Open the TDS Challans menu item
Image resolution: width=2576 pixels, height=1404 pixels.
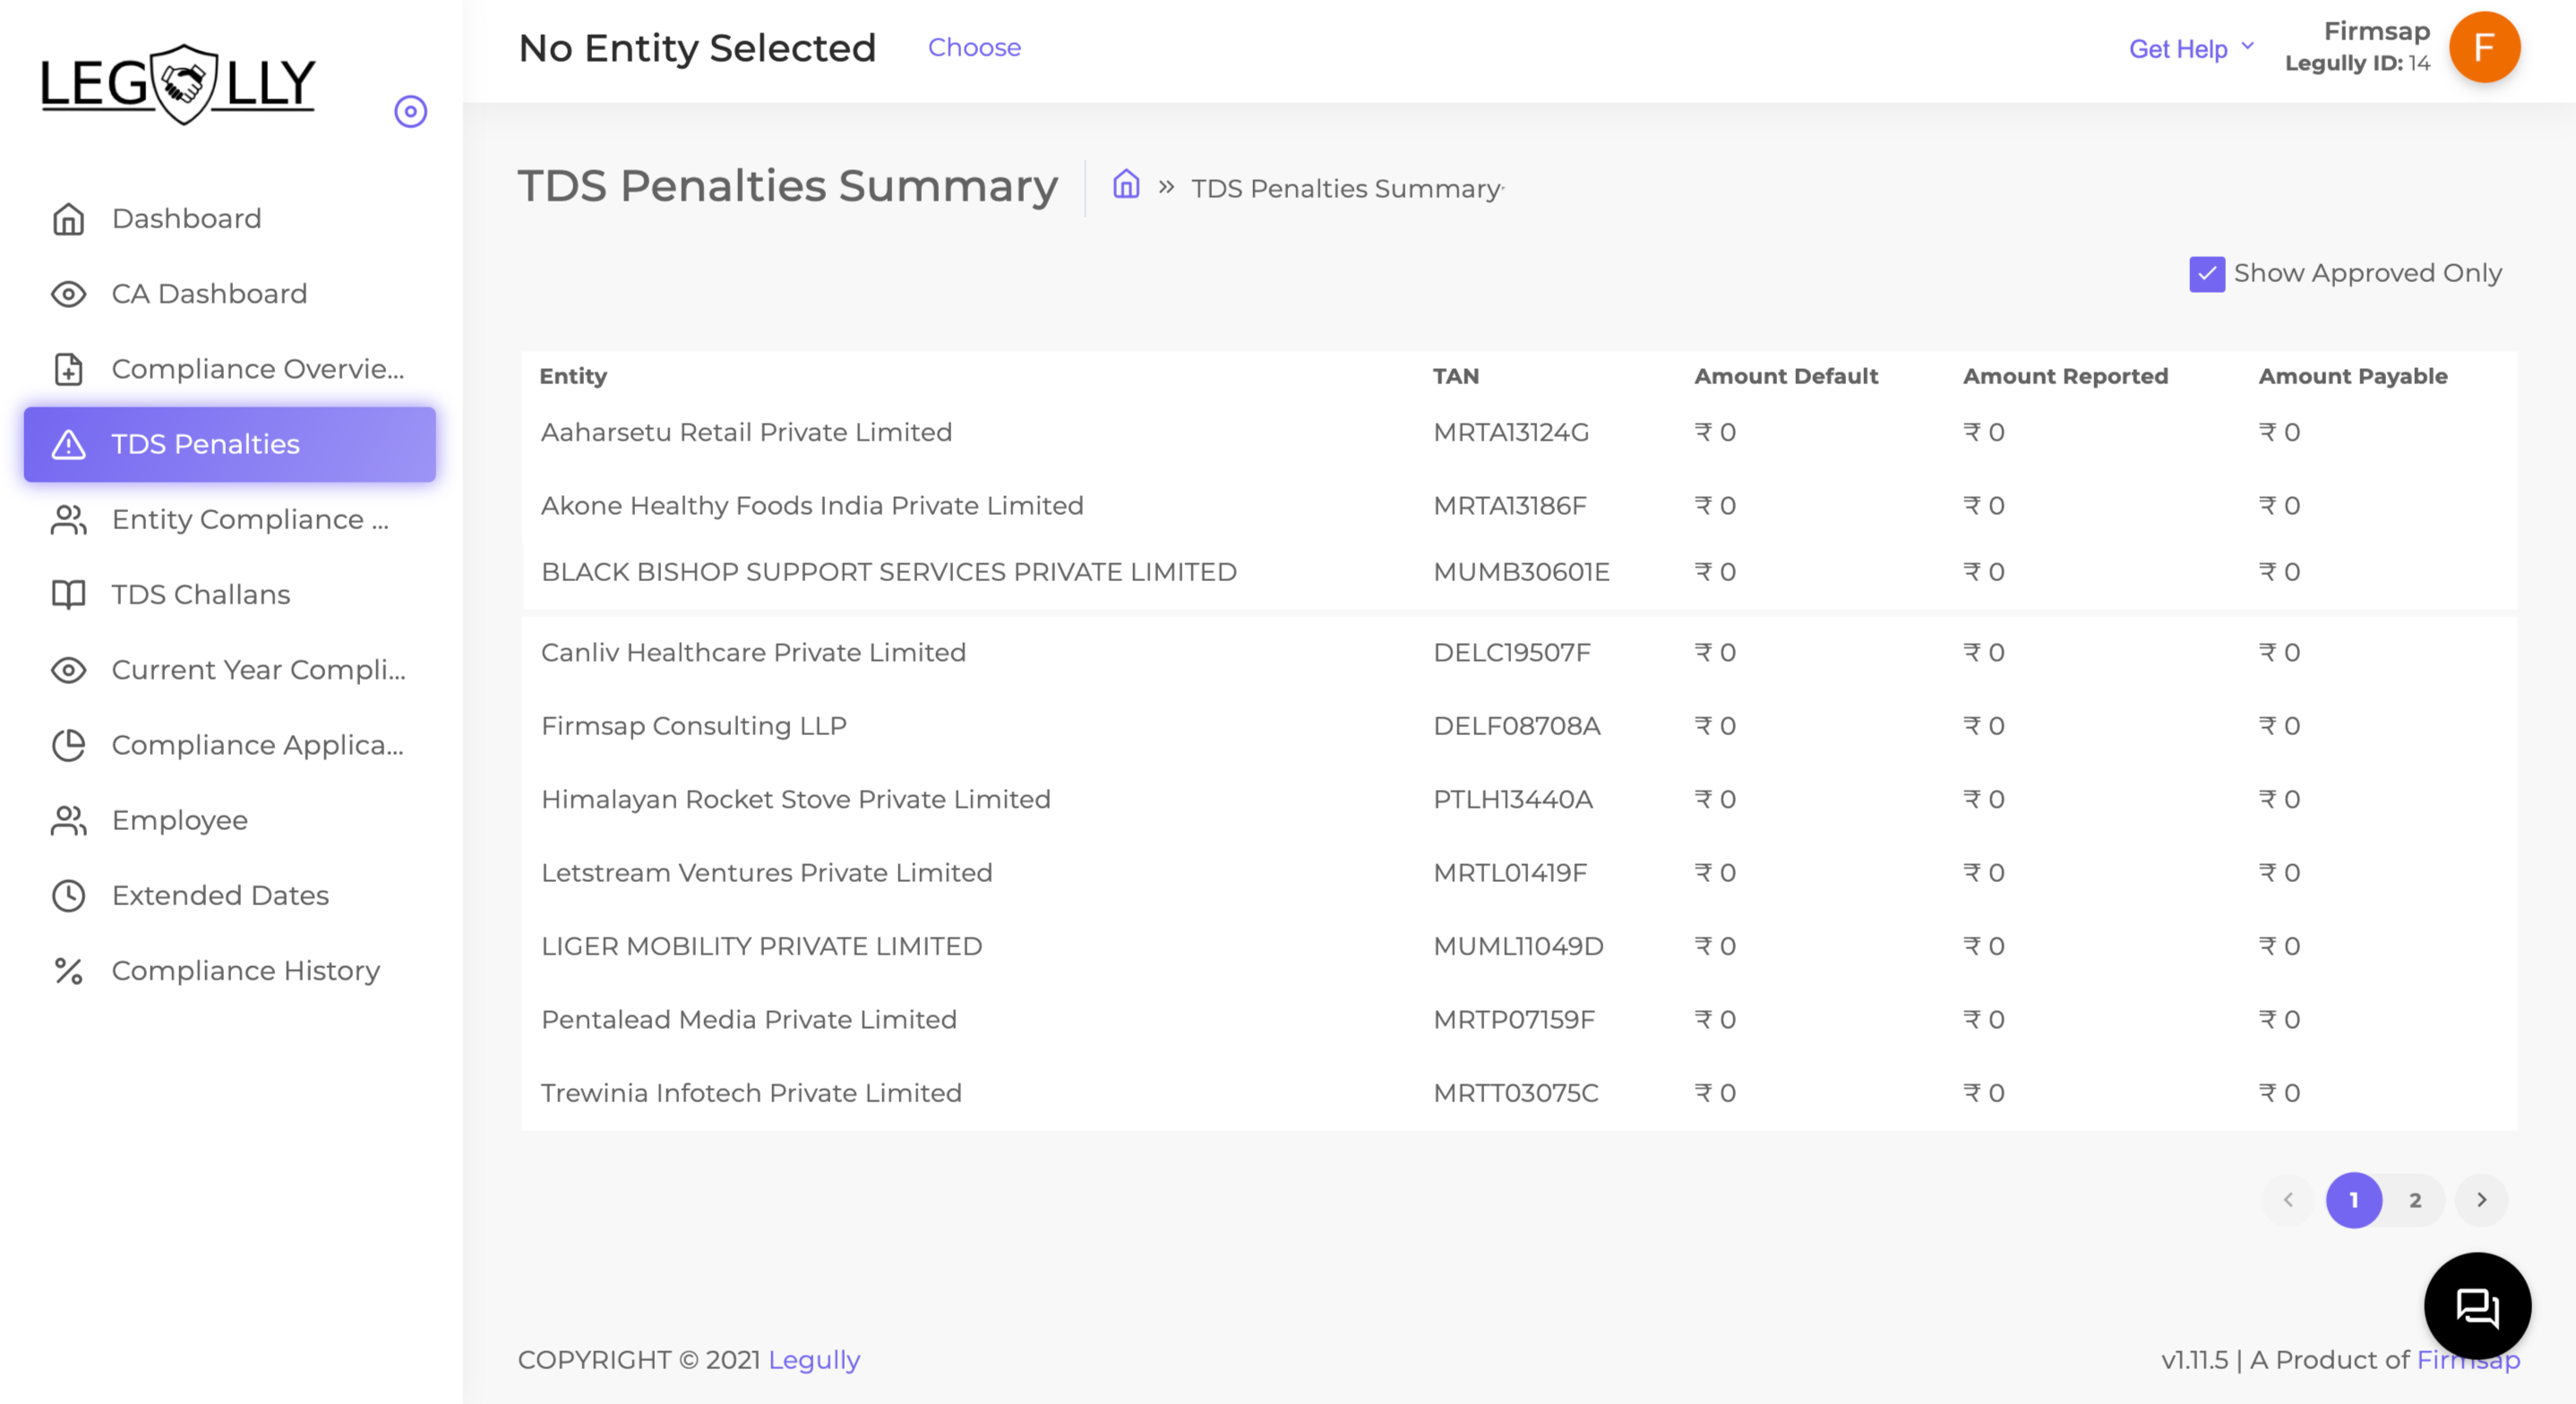[x=230, y=594]
